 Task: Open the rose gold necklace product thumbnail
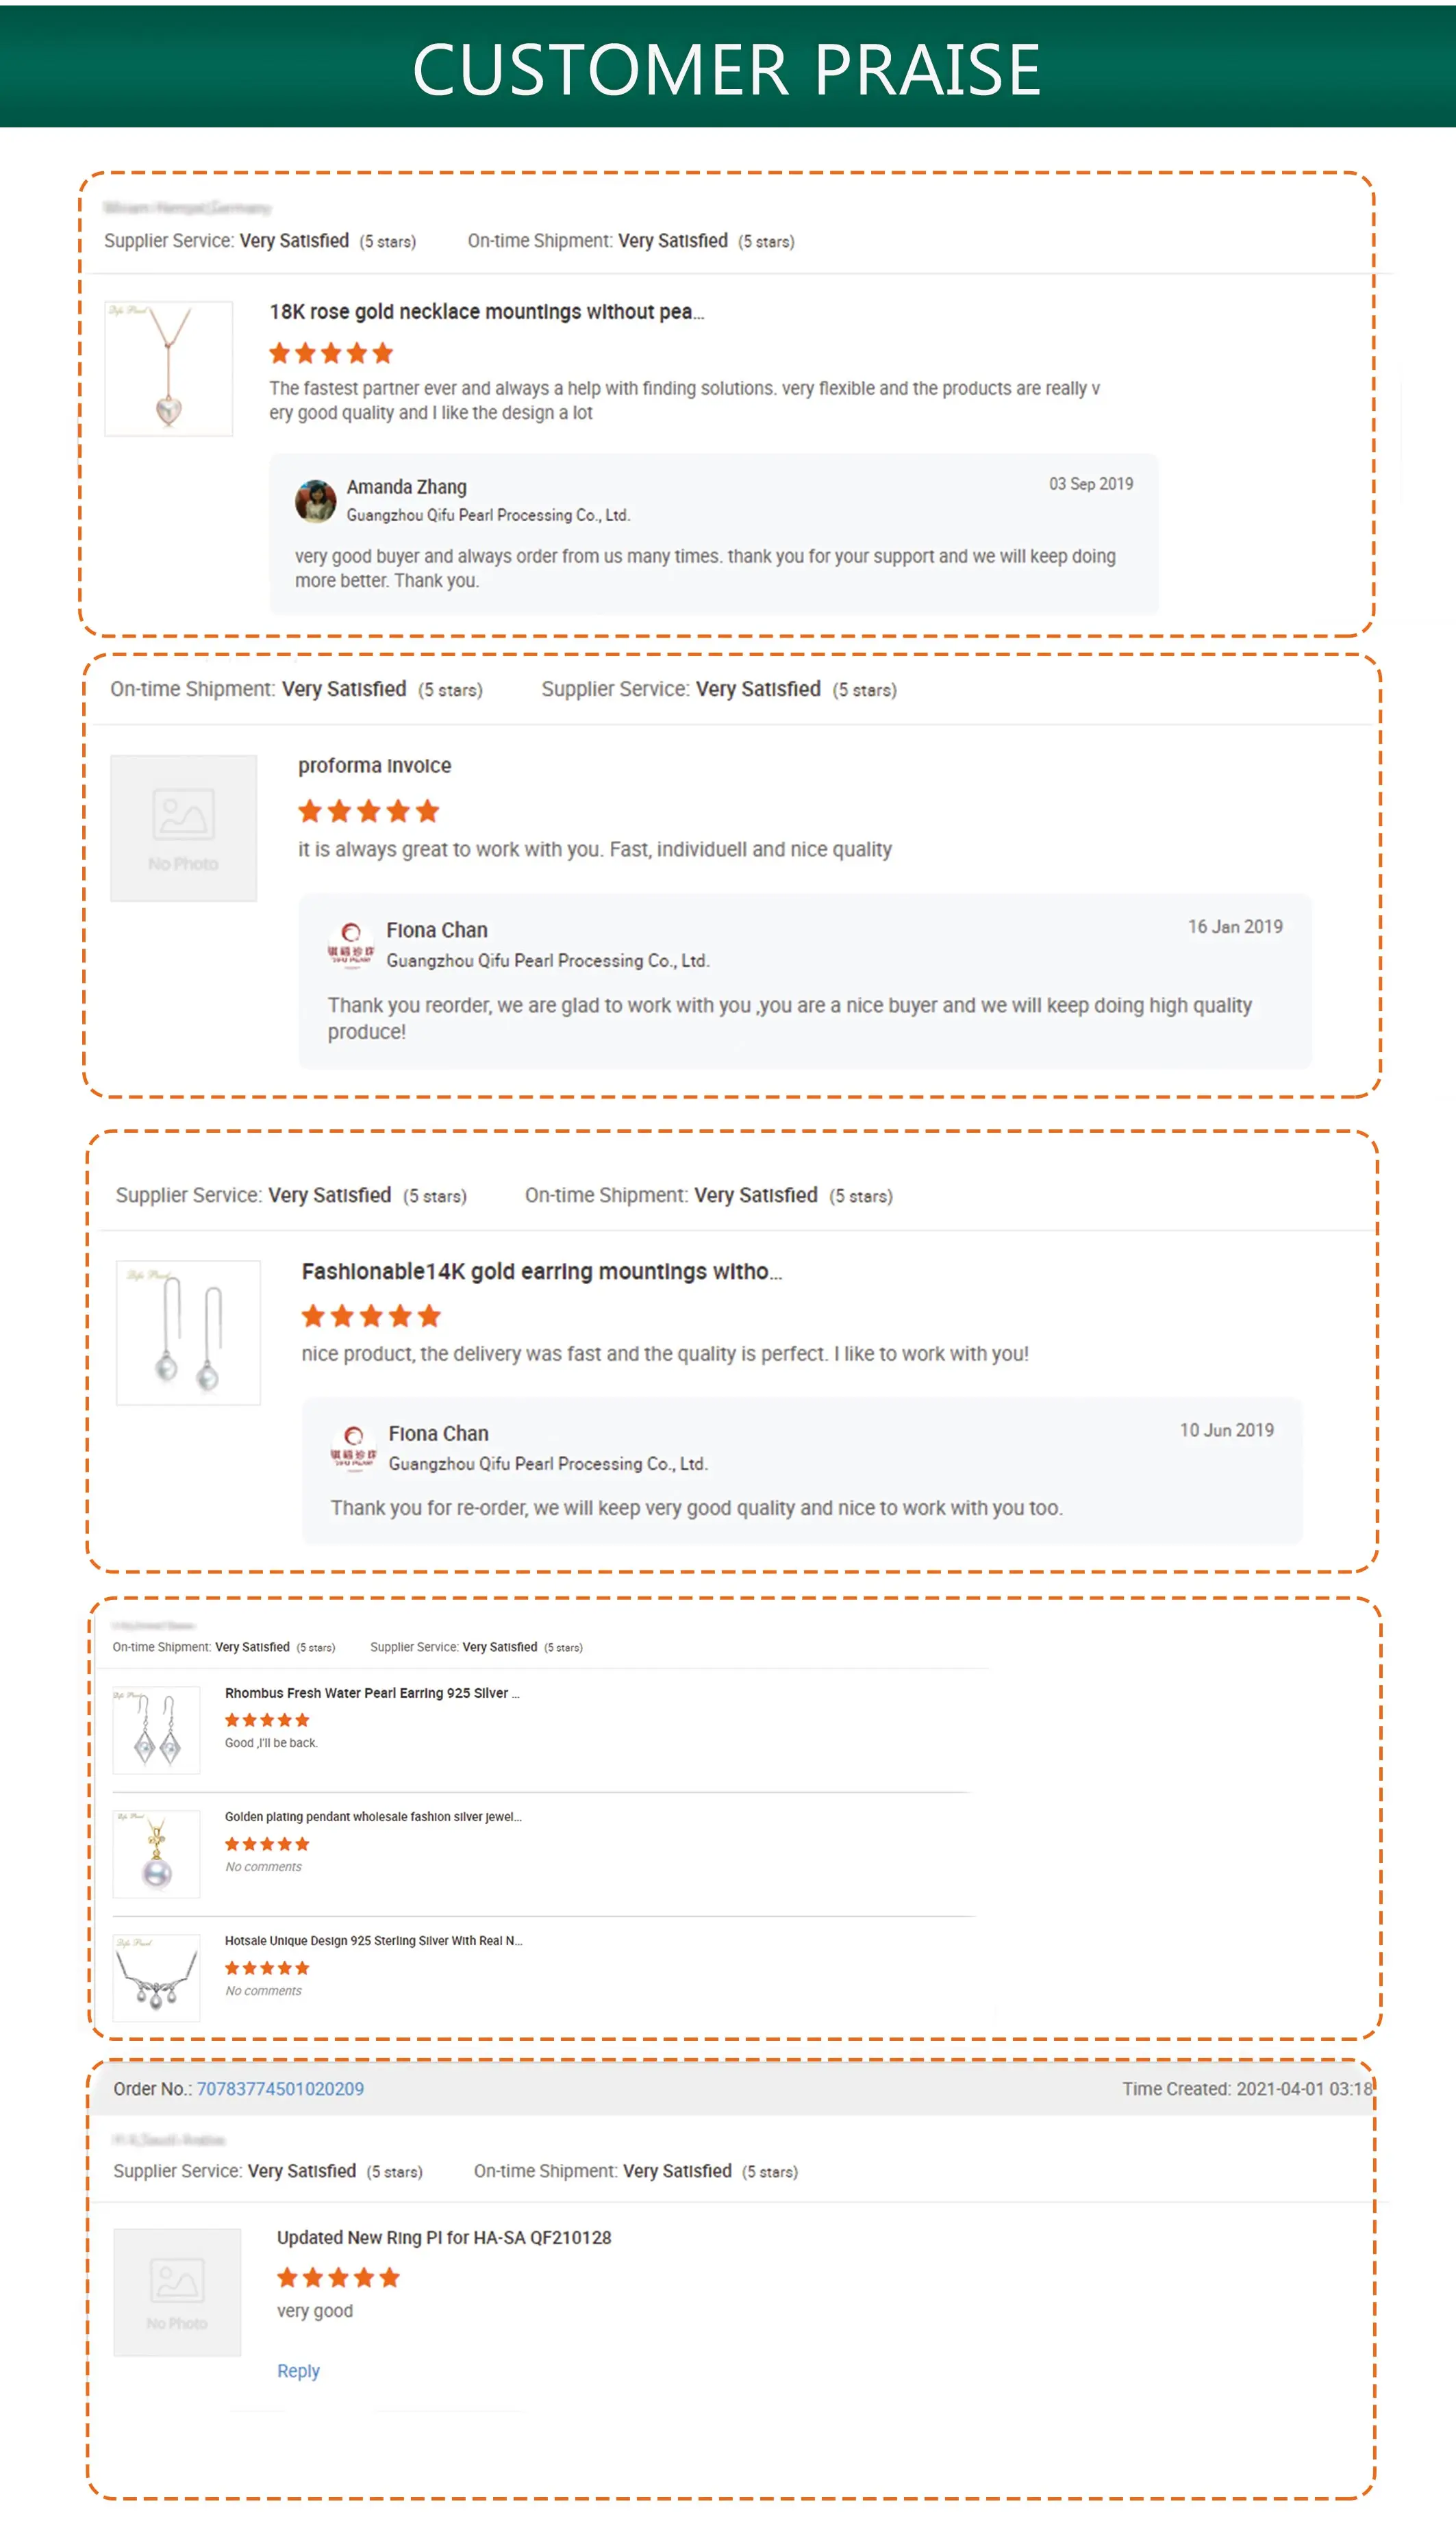[169, 368]
